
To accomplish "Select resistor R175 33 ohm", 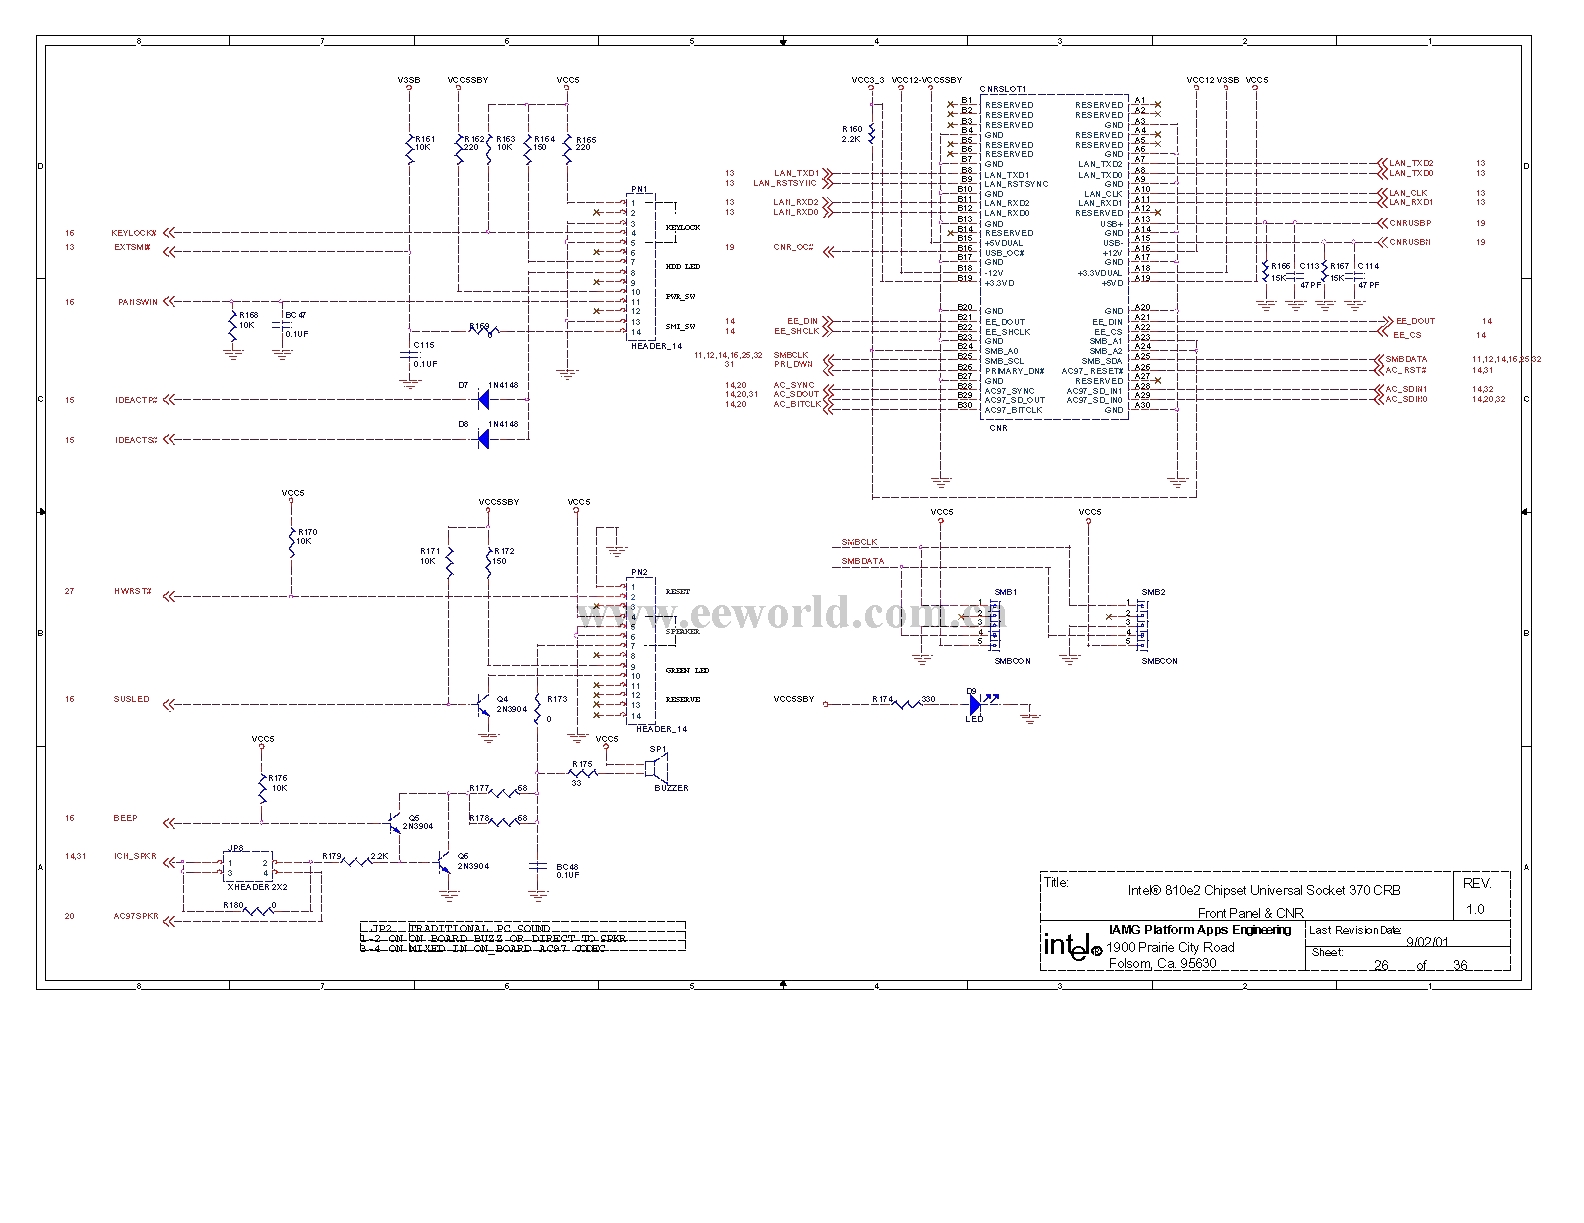I will [581, 772].
